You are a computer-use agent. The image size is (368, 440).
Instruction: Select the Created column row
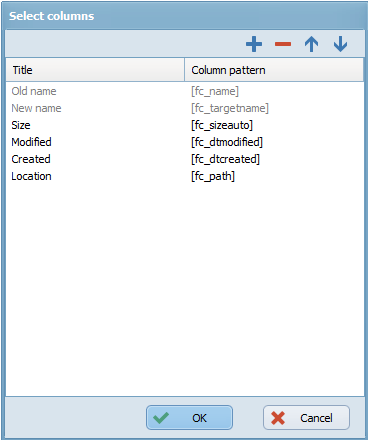point(185,159)
